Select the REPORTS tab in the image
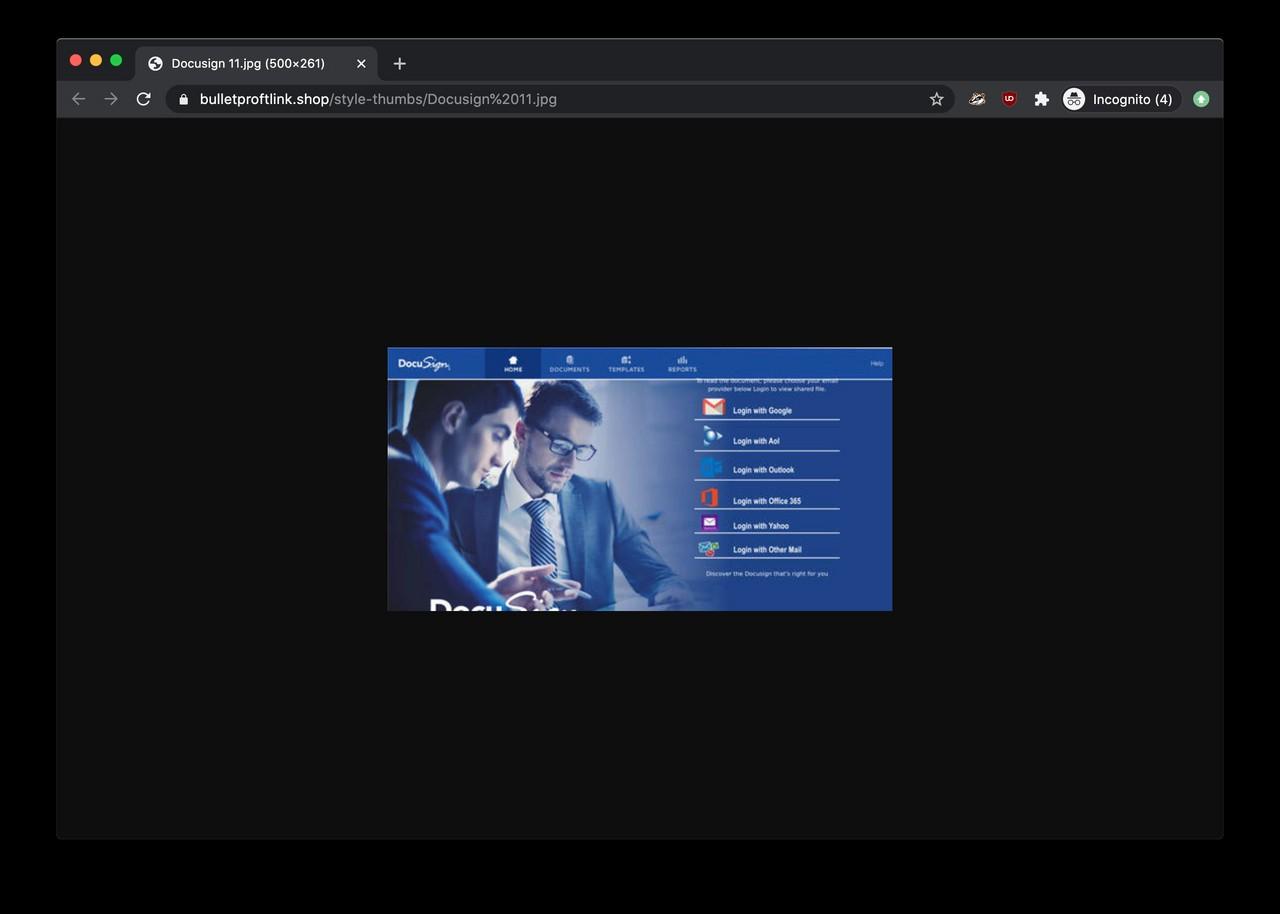The height and width of the screenshot is (914, 1280). (x=682, y=364)
